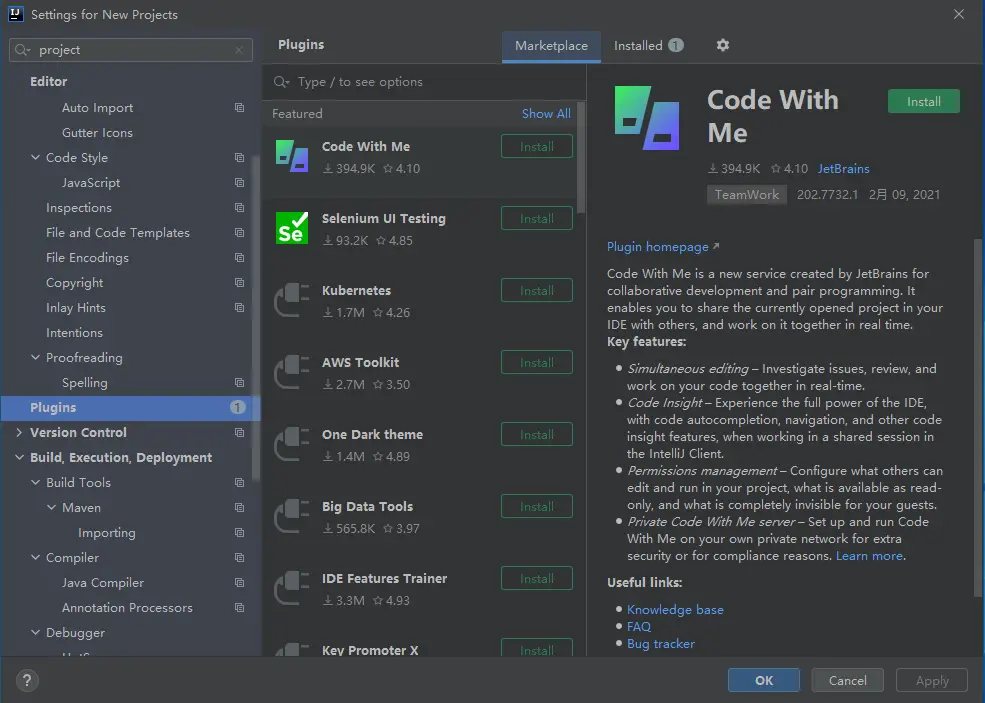Screen dimensions: 985x703
Task: Click project-level icon beside Maven
Action: 239,508
